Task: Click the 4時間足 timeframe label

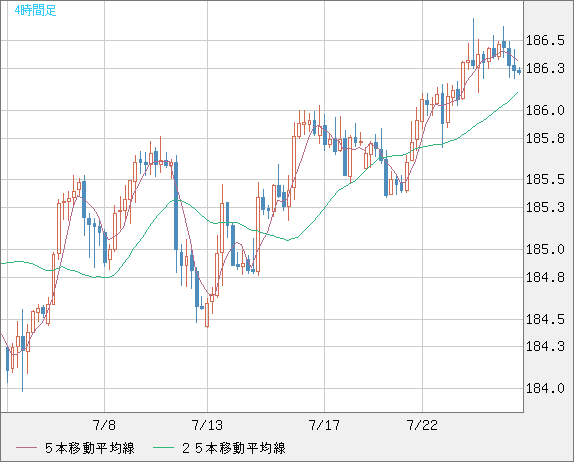Action: [36, 10]
